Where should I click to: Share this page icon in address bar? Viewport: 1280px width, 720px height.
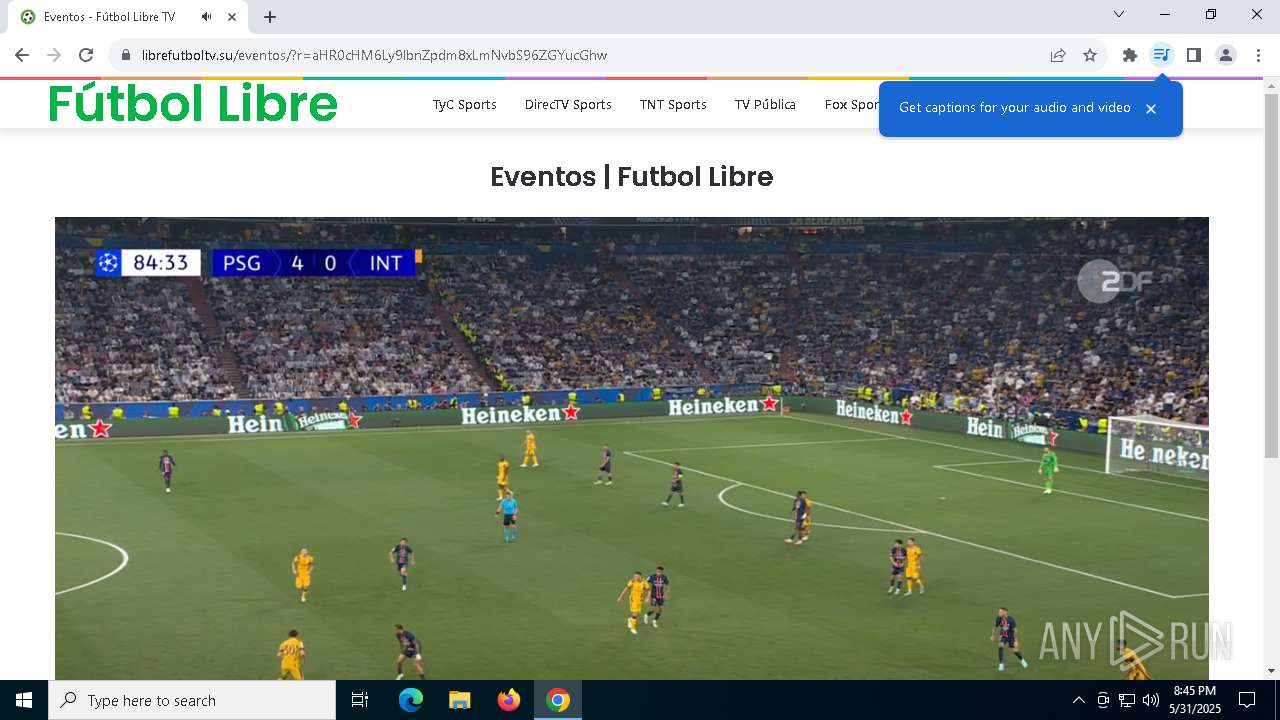(1058, 55)
